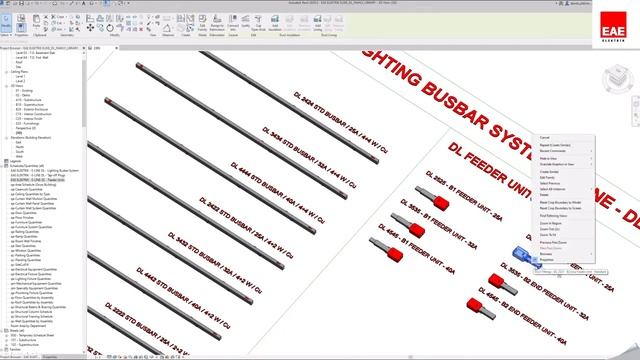Choose Properties in the context menu
Screen dimensions: 640x360
[x=547, y=260]
